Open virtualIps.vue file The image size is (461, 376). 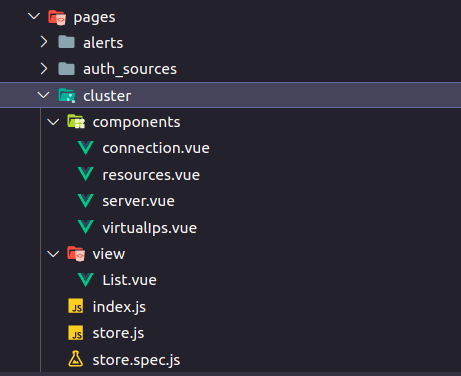pyautogui.click(x=150, y=228)
